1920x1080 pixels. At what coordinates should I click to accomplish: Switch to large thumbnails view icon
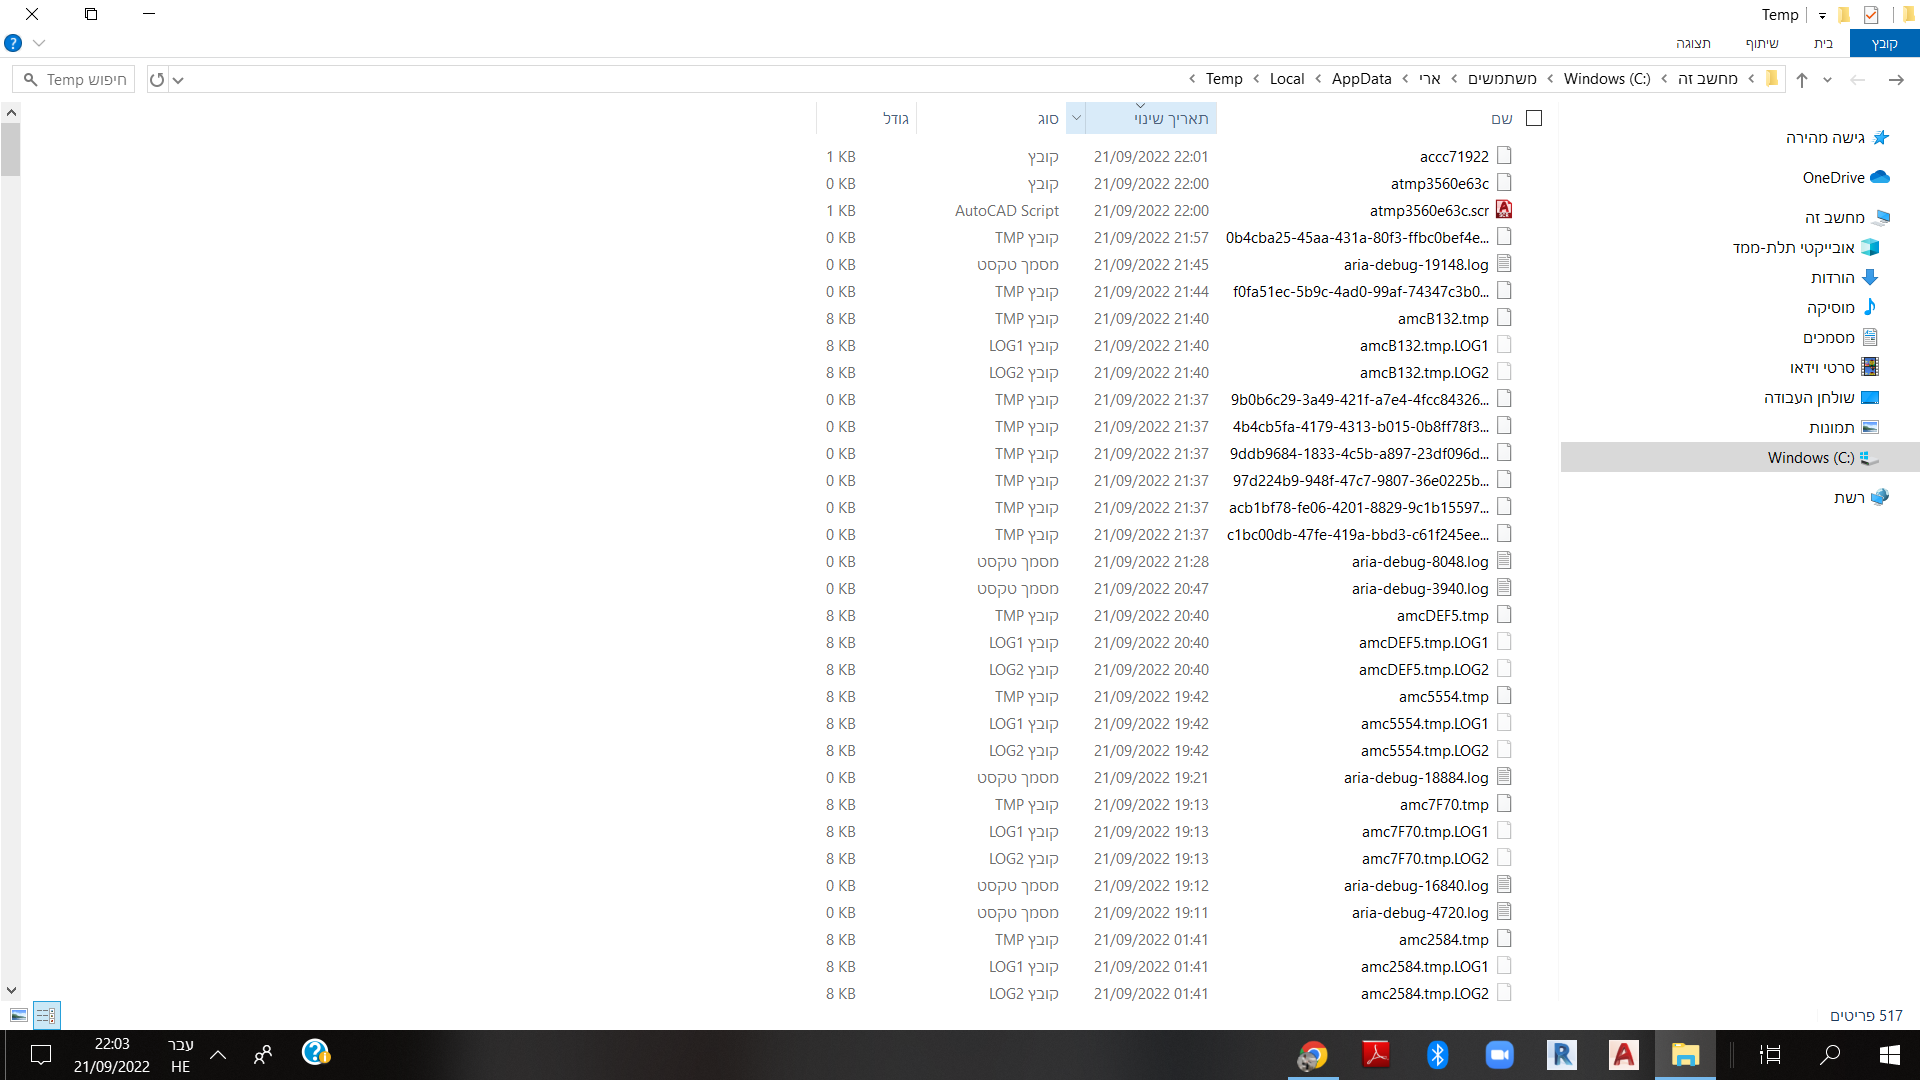pos(19,1015)
